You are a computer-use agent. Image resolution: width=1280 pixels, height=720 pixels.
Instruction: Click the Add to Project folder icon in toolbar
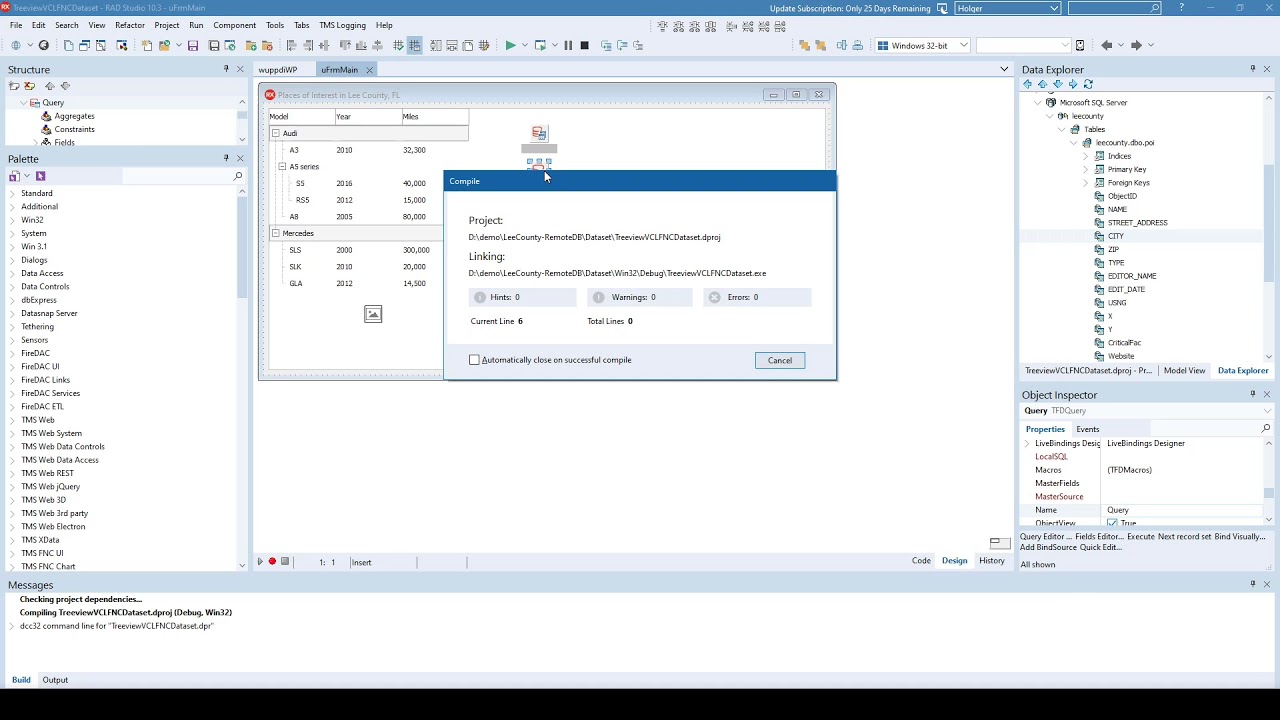pyautogui.click(x=251, y=45)
